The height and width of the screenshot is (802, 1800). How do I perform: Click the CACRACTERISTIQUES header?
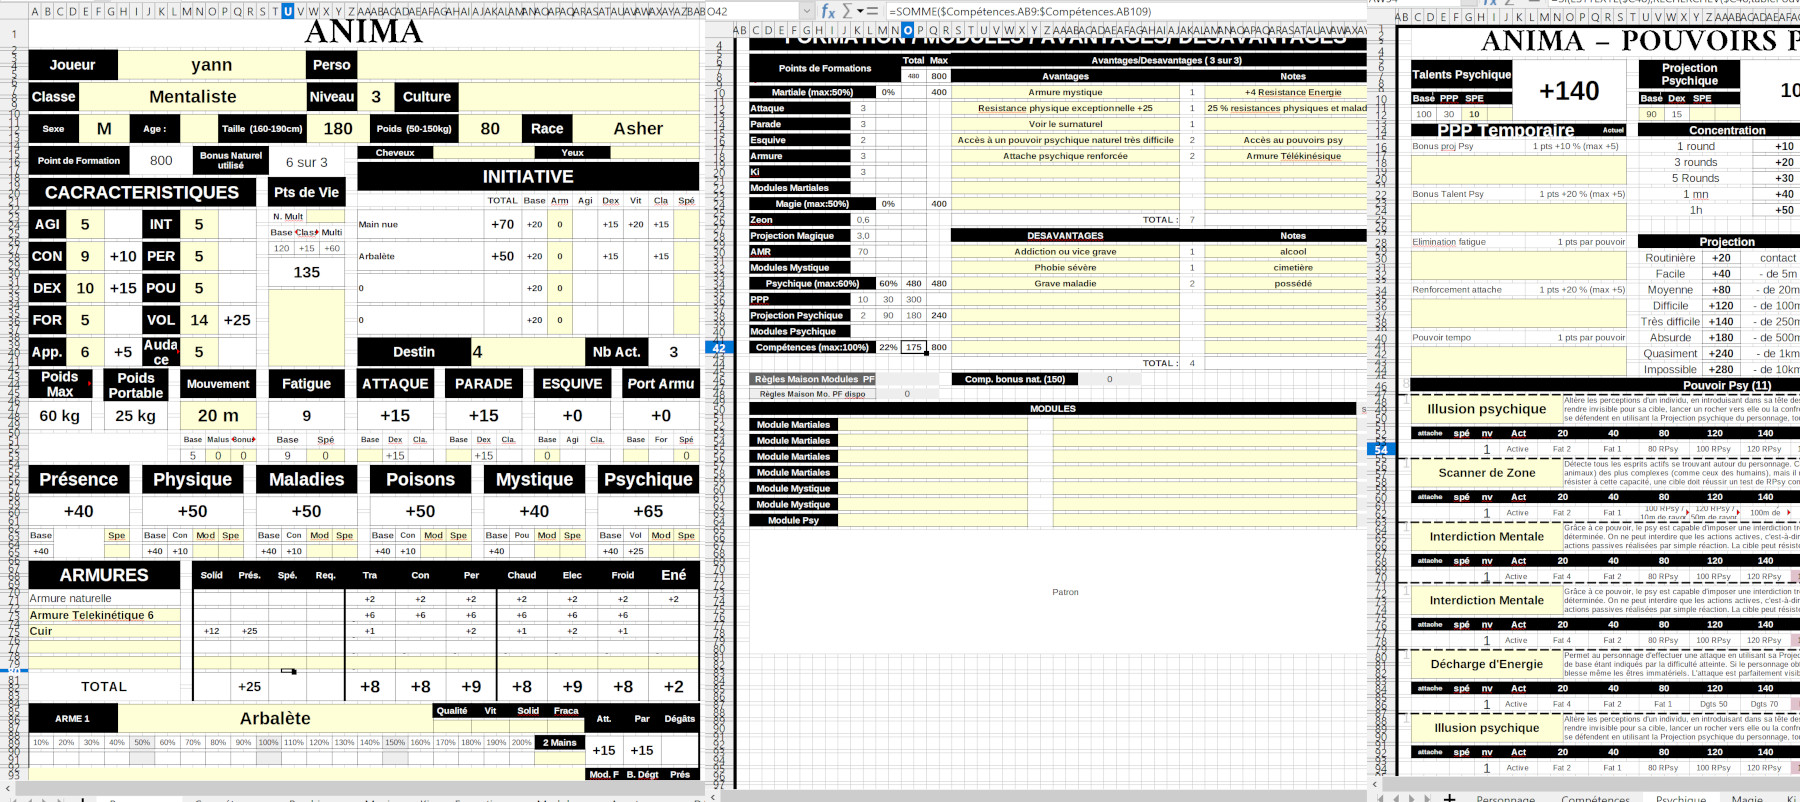(x=142, y=192)
